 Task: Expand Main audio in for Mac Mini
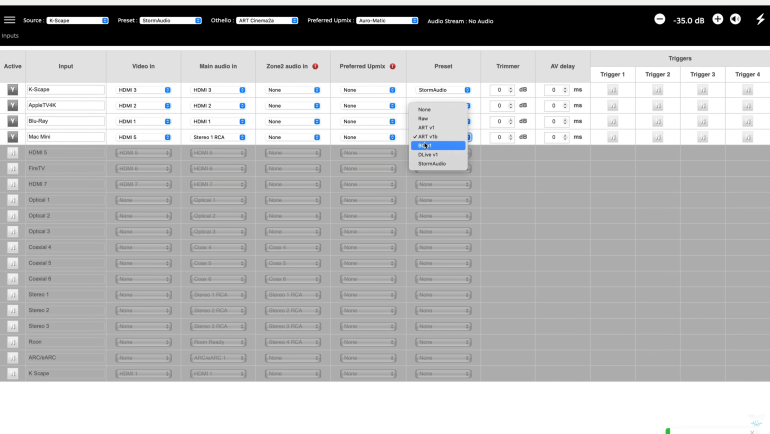219,137
